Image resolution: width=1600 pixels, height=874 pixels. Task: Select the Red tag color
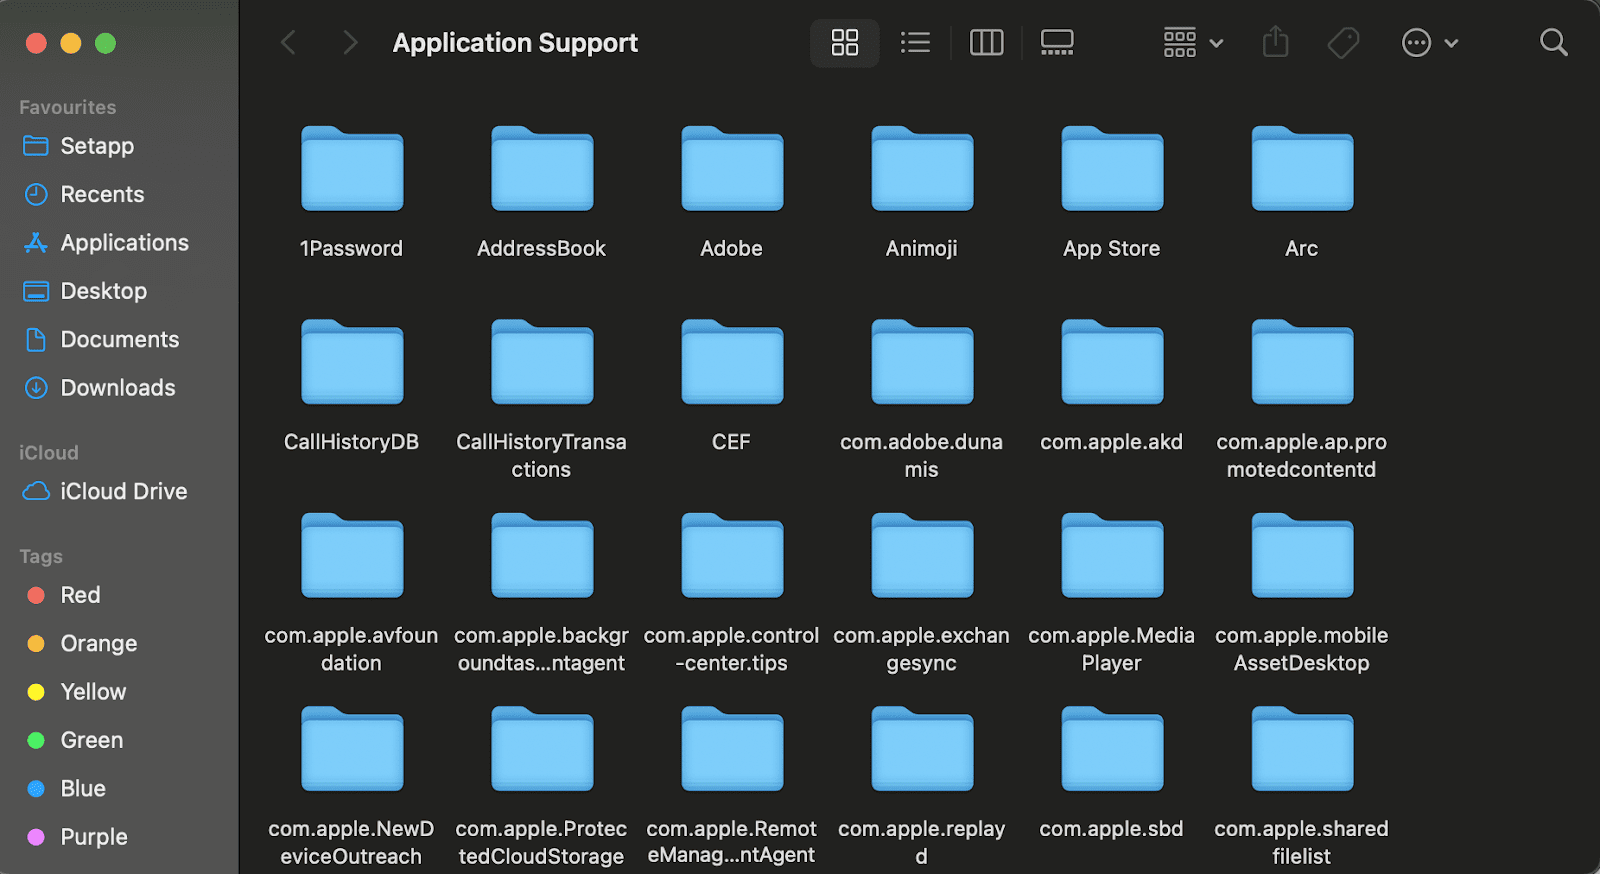80,596
